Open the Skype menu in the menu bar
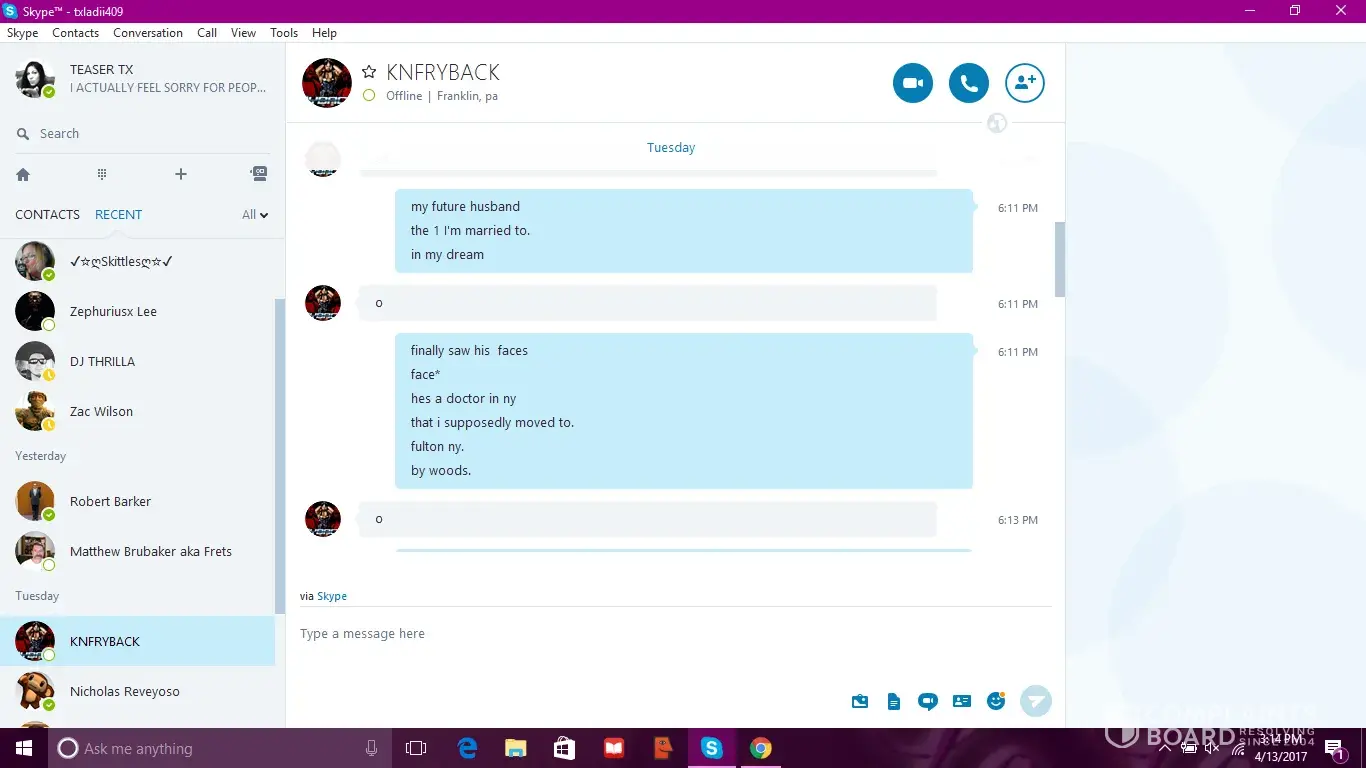The width and height of the screenshot is (1366, 768). [22, 33]
